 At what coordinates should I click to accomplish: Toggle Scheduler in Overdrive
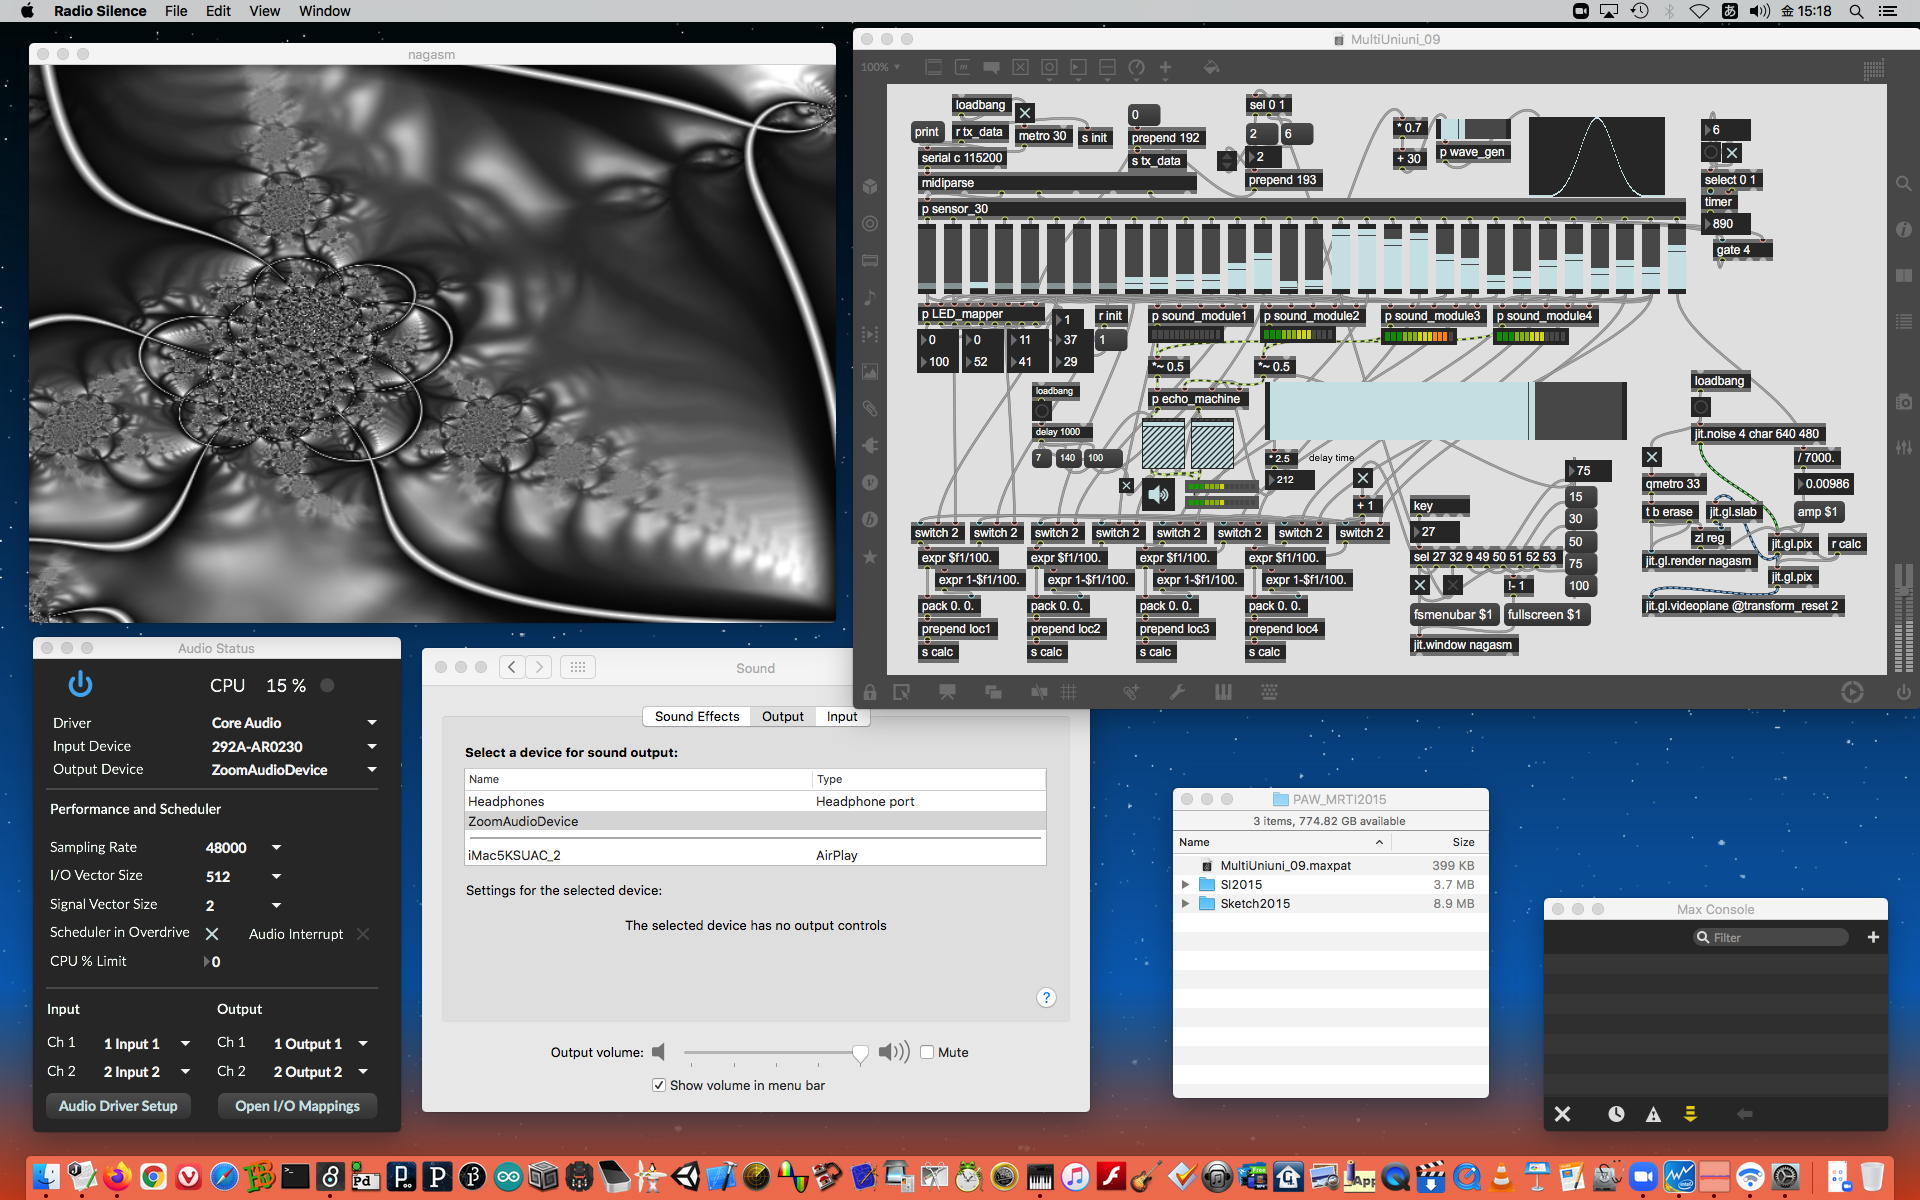pos(212,934)
